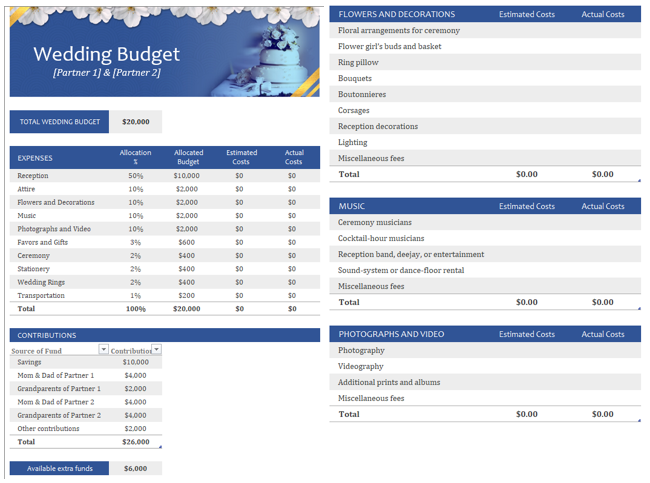The image size is (650, 483).
Task: Select Additional prints and albums row
Action: [x=485, y=382]
